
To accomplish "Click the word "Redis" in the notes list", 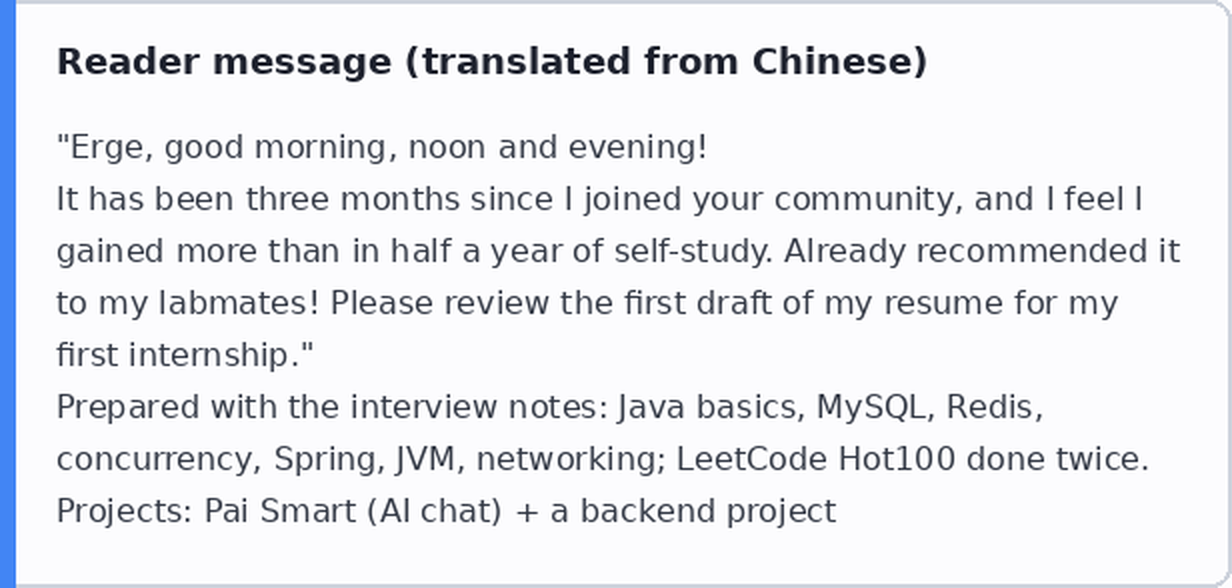I will [994, 408].
